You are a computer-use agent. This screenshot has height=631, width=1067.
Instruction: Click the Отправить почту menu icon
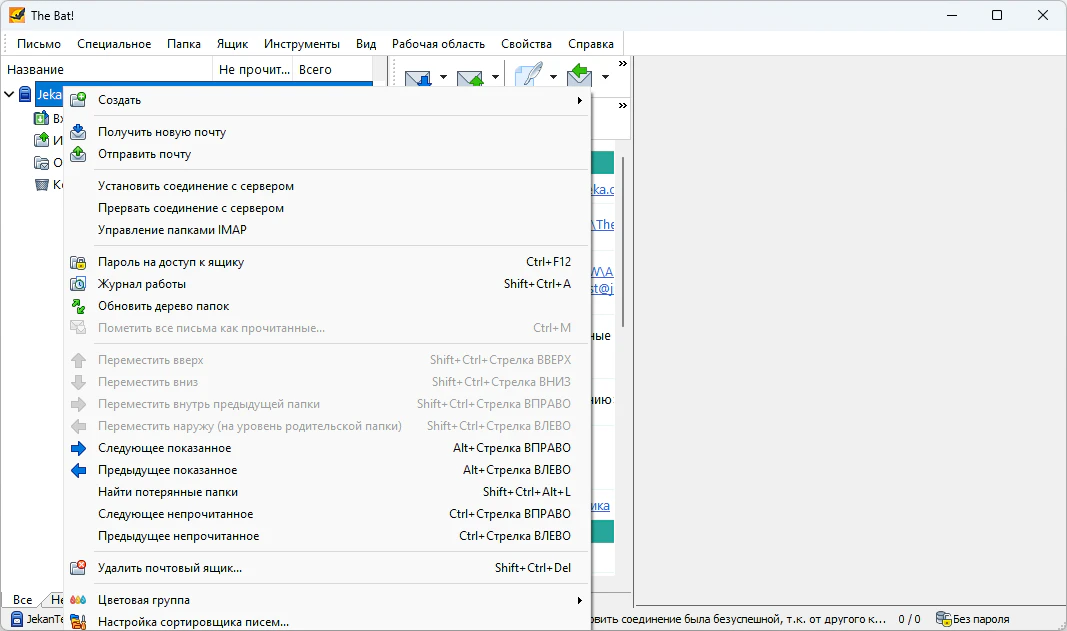(x=78, y=154)
